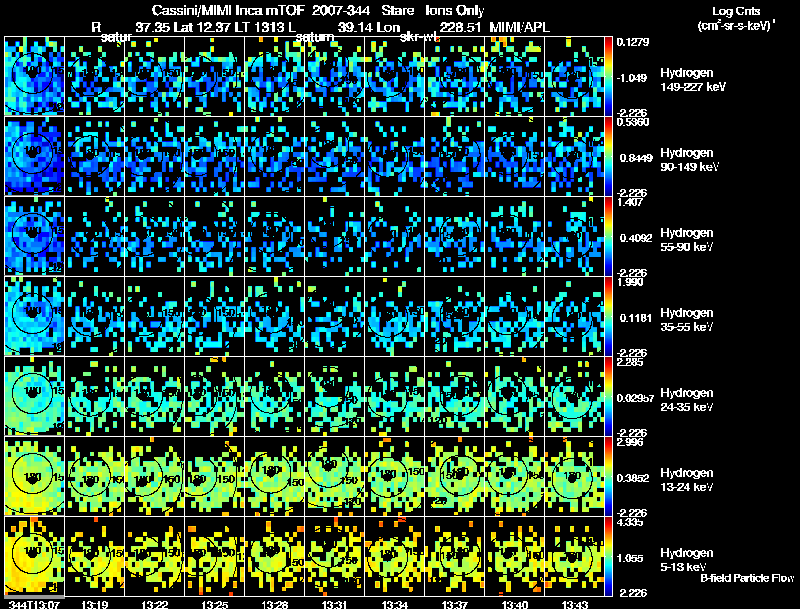Click the 'Hydrogen 5-13 keV' row label

[x=687, y=560]
